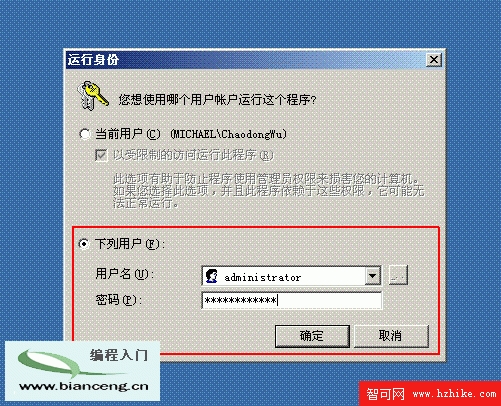Viewport: 501px width, 406px height.
Task: Expand the 用户名 dropdown arrow
Action: (x=373, y=276)
